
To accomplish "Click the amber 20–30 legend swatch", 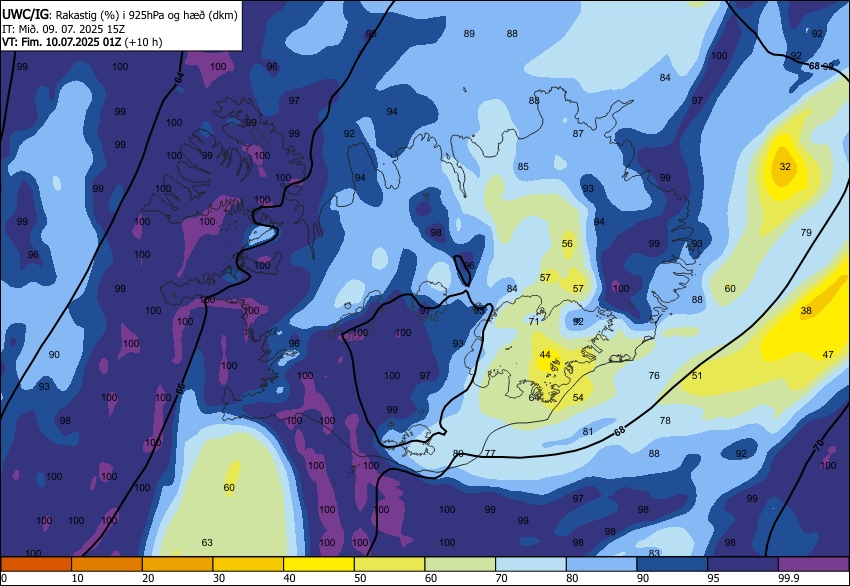I will 177,564.
